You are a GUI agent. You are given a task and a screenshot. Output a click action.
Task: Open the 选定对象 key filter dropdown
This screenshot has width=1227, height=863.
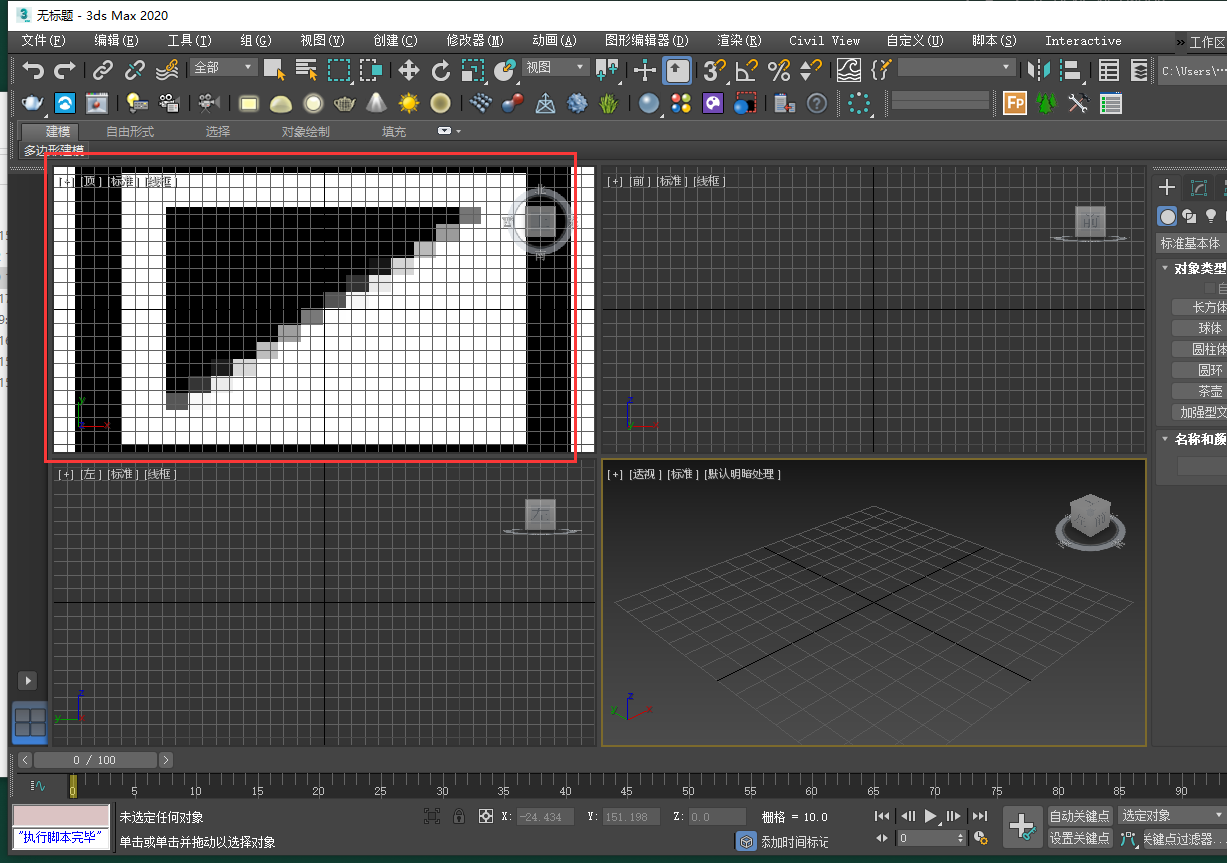(1172, 816)
